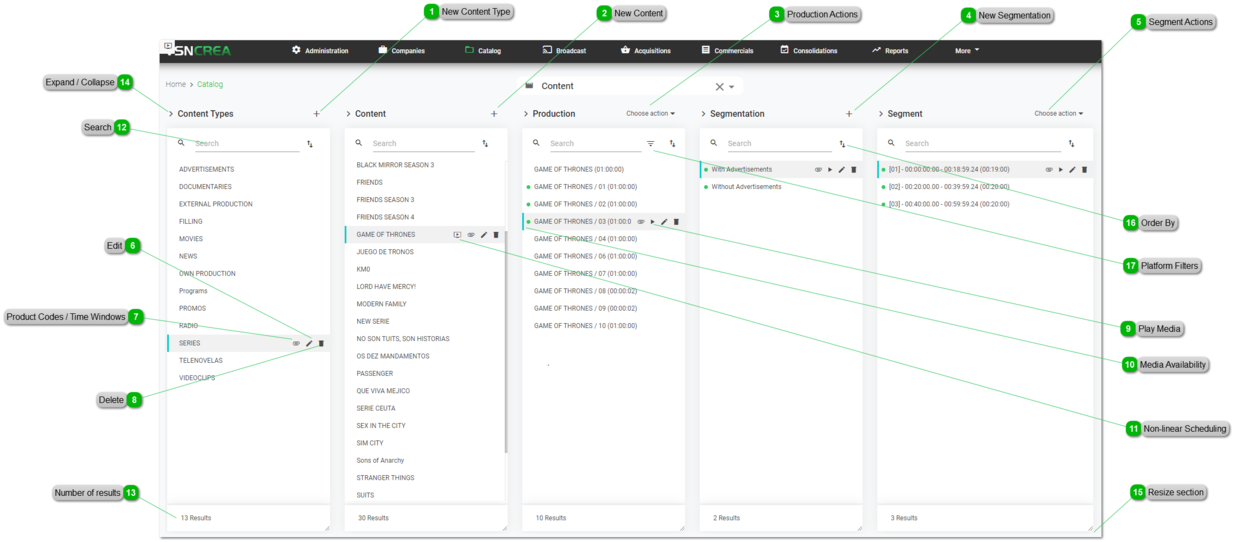1235x542 pixels.
Task: Open Production Choose action dropdown
Action: [x=650, y=114]
